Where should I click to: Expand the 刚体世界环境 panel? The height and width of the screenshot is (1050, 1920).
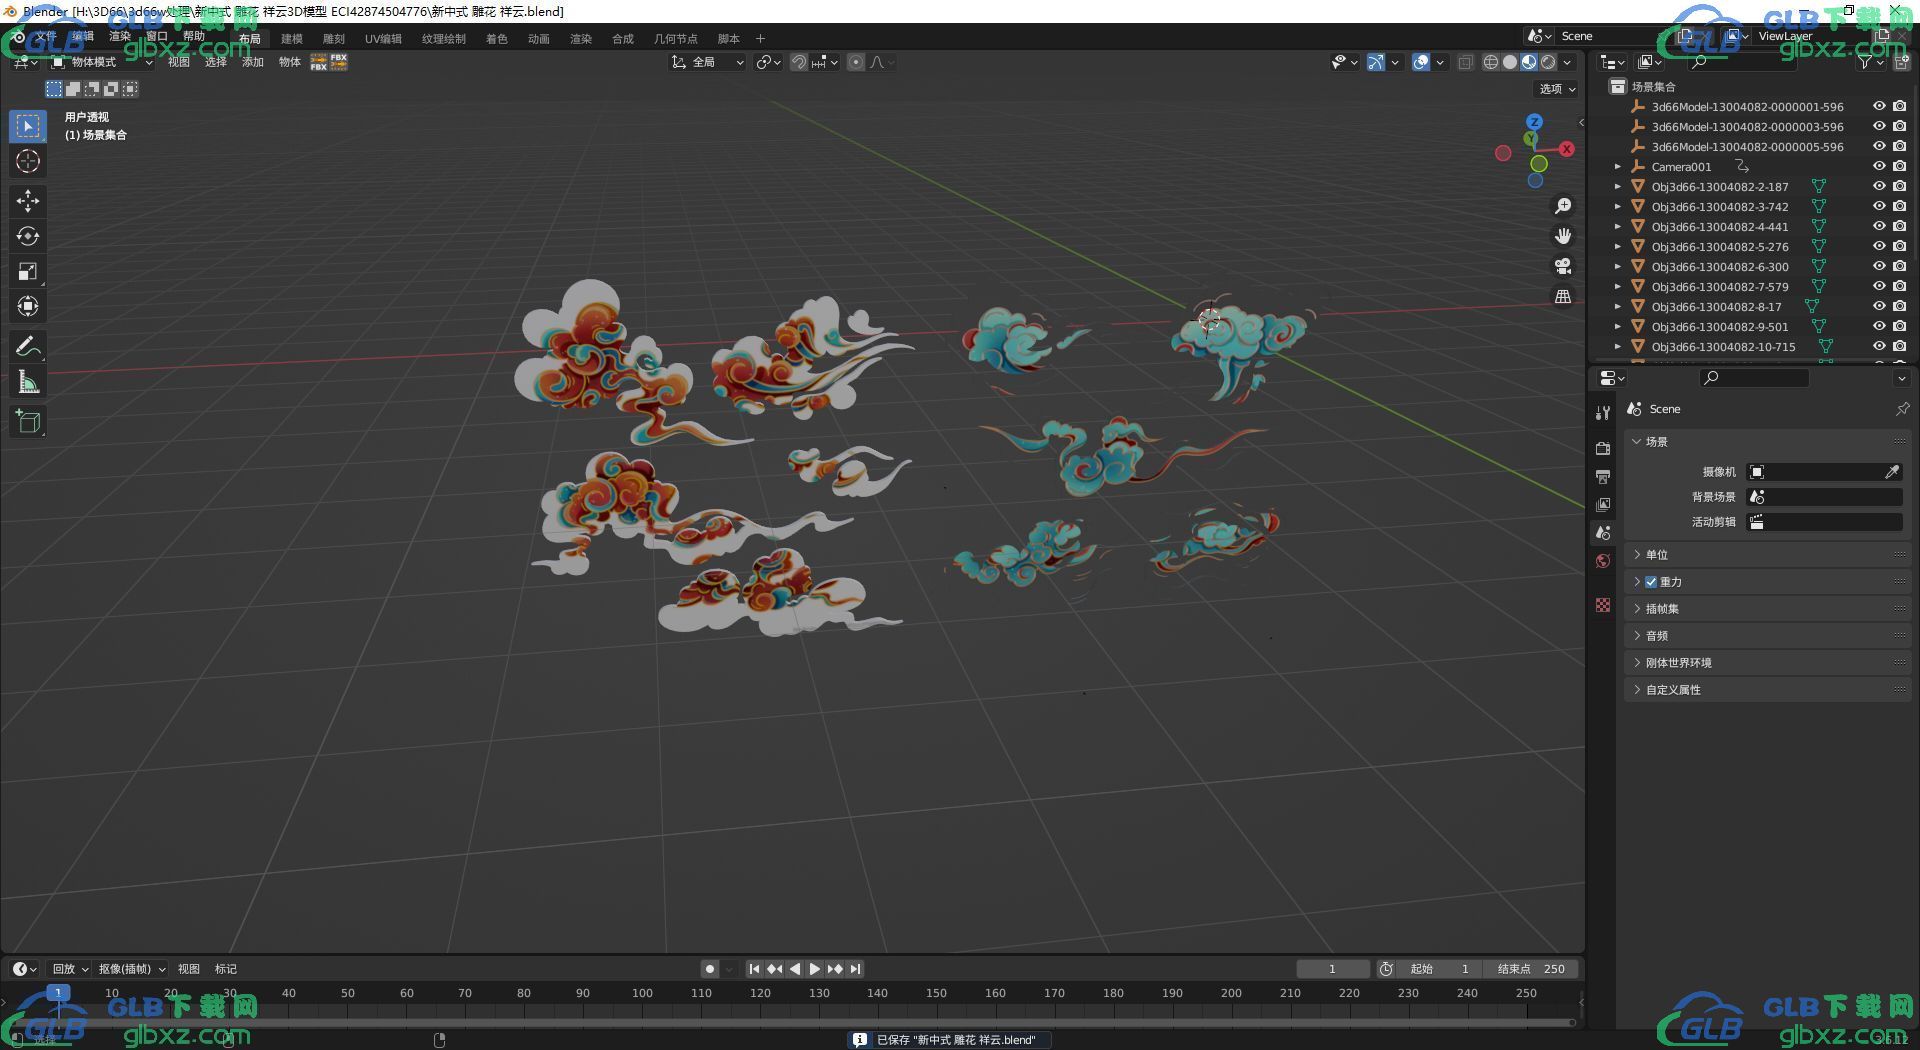(1768, 663)
